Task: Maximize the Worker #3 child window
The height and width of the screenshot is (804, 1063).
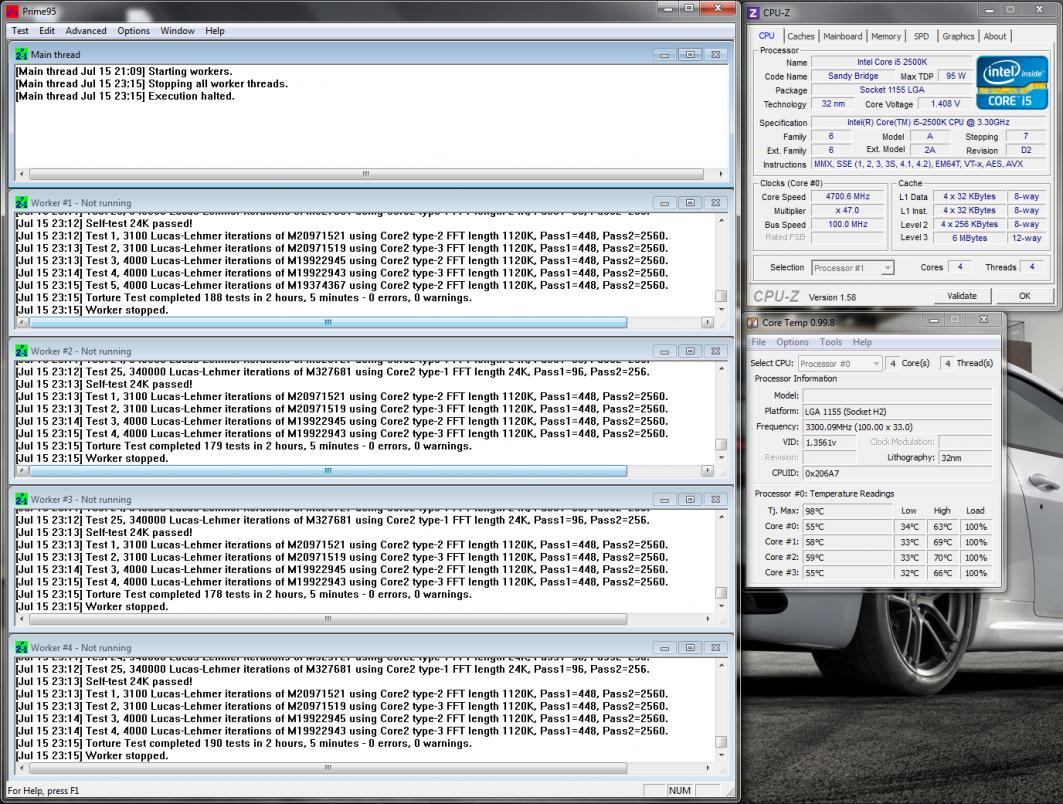Action: [689, 500]
